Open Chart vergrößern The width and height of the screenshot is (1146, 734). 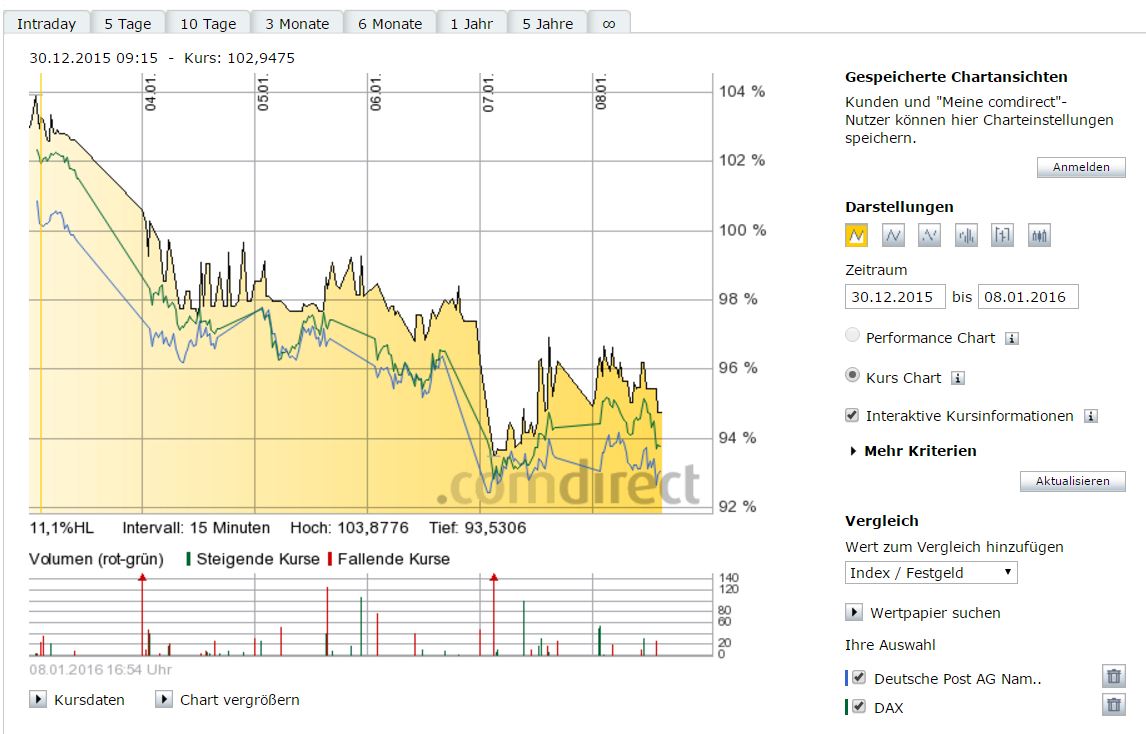(240, 700)
